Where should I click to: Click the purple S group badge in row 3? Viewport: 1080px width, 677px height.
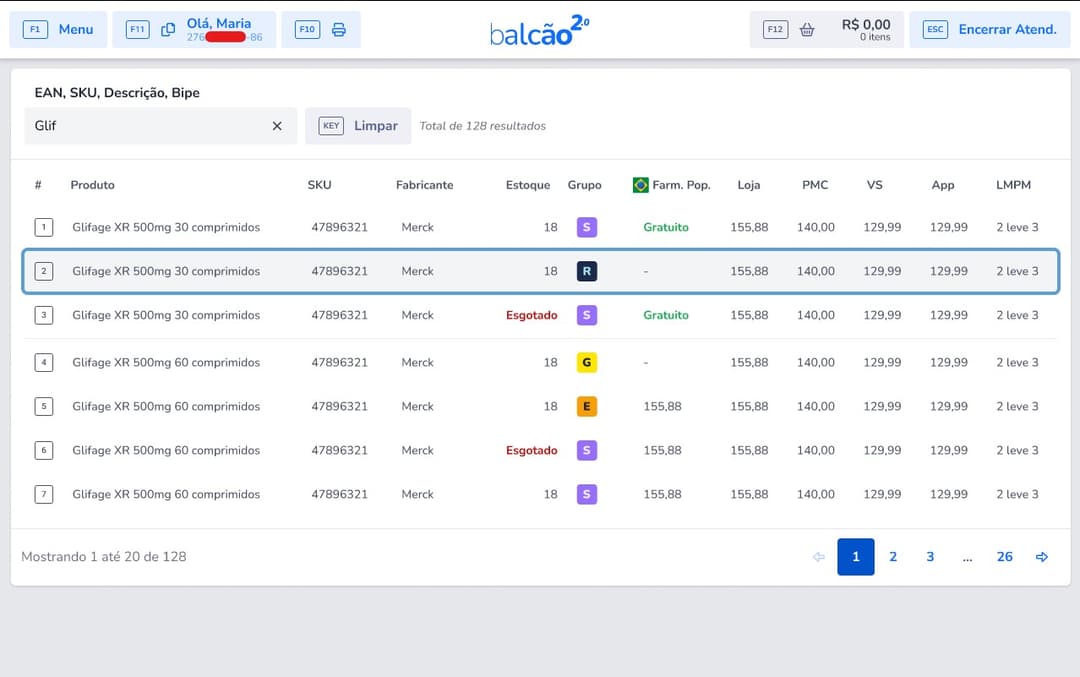(587, 315)
